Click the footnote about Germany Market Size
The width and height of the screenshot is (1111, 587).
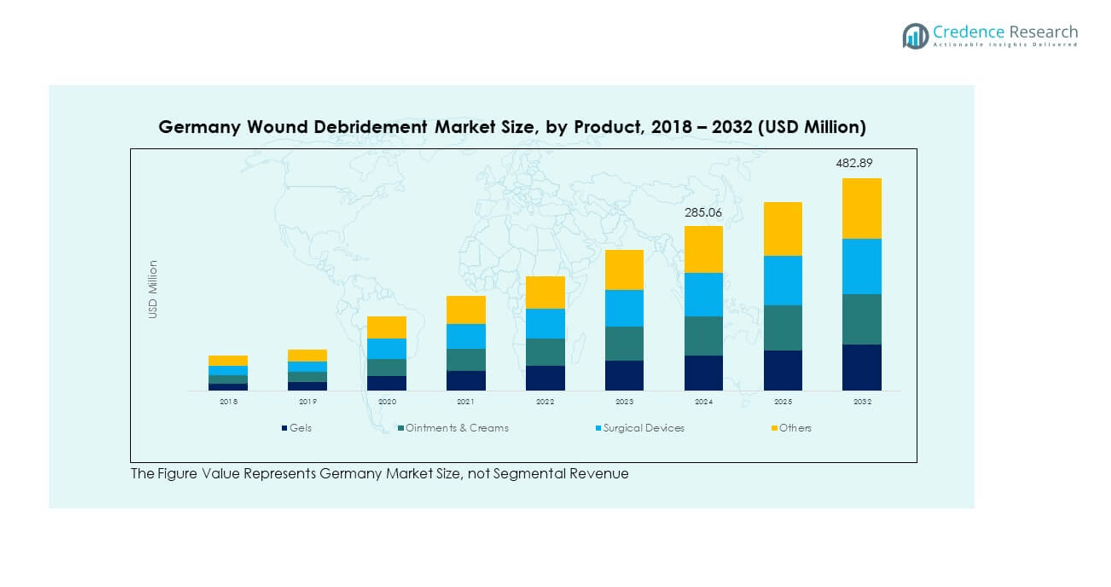click(x=379, y=474)
